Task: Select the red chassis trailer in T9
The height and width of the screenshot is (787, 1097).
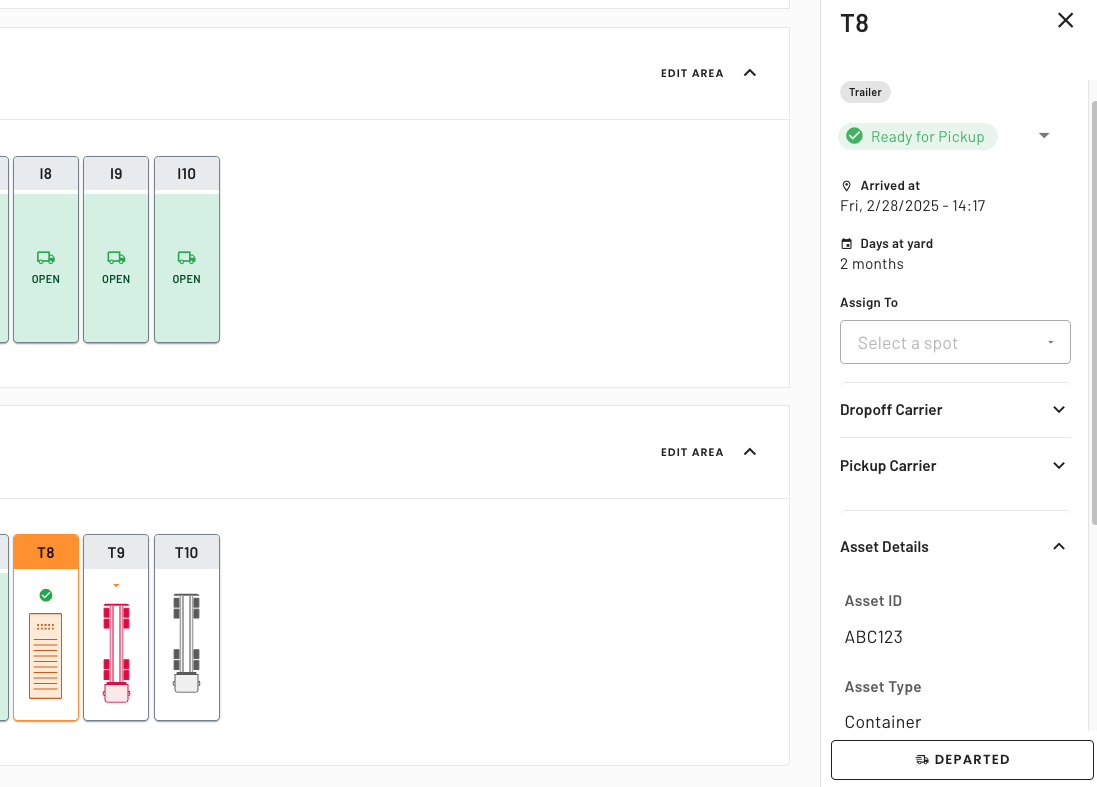Action: 116,653
